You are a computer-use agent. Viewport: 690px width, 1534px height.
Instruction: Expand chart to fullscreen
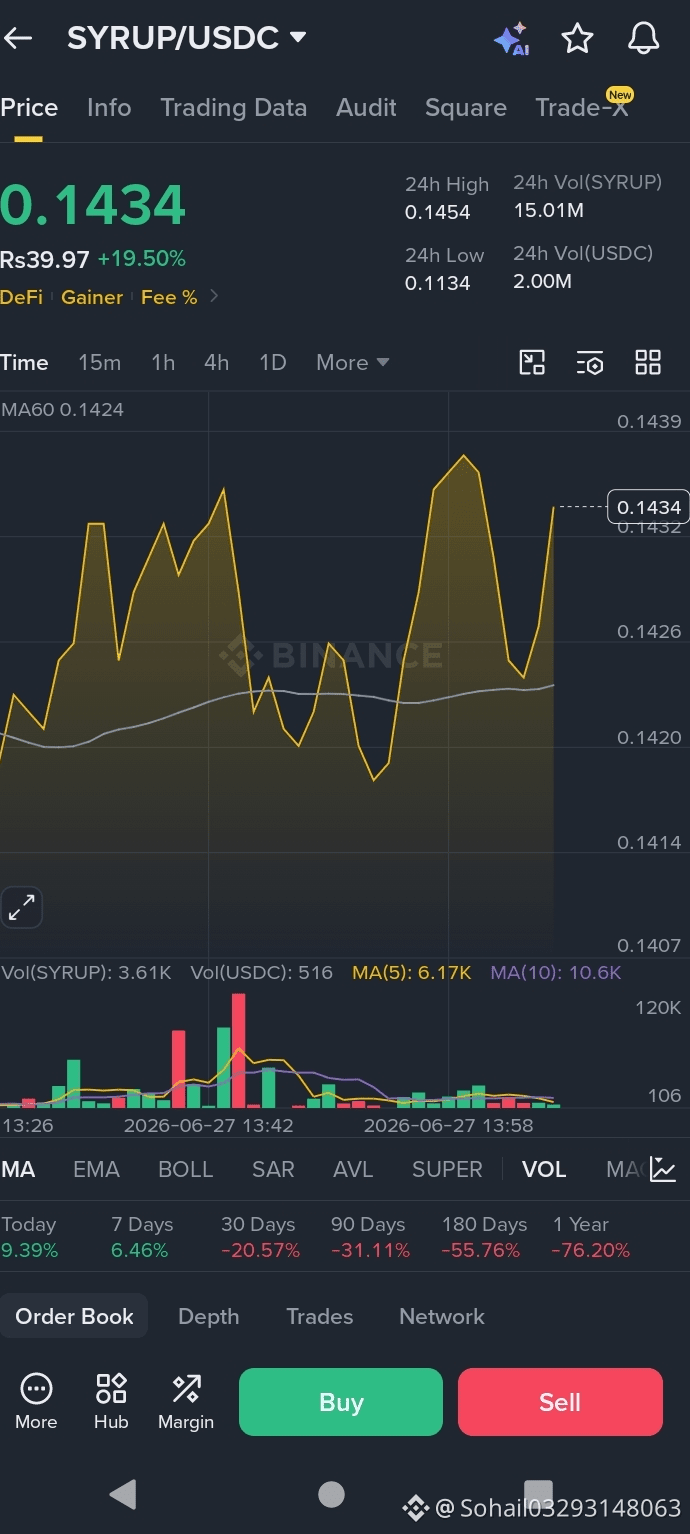click(21, 908)
